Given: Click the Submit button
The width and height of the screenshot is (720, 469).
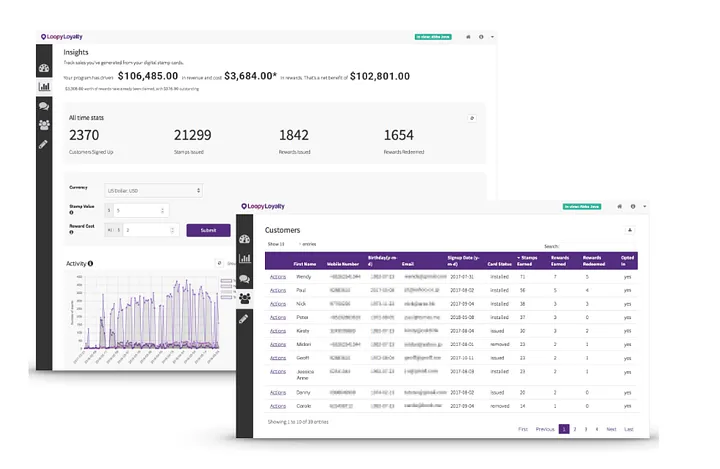Looking at the screenshot, I should (208, 230).
